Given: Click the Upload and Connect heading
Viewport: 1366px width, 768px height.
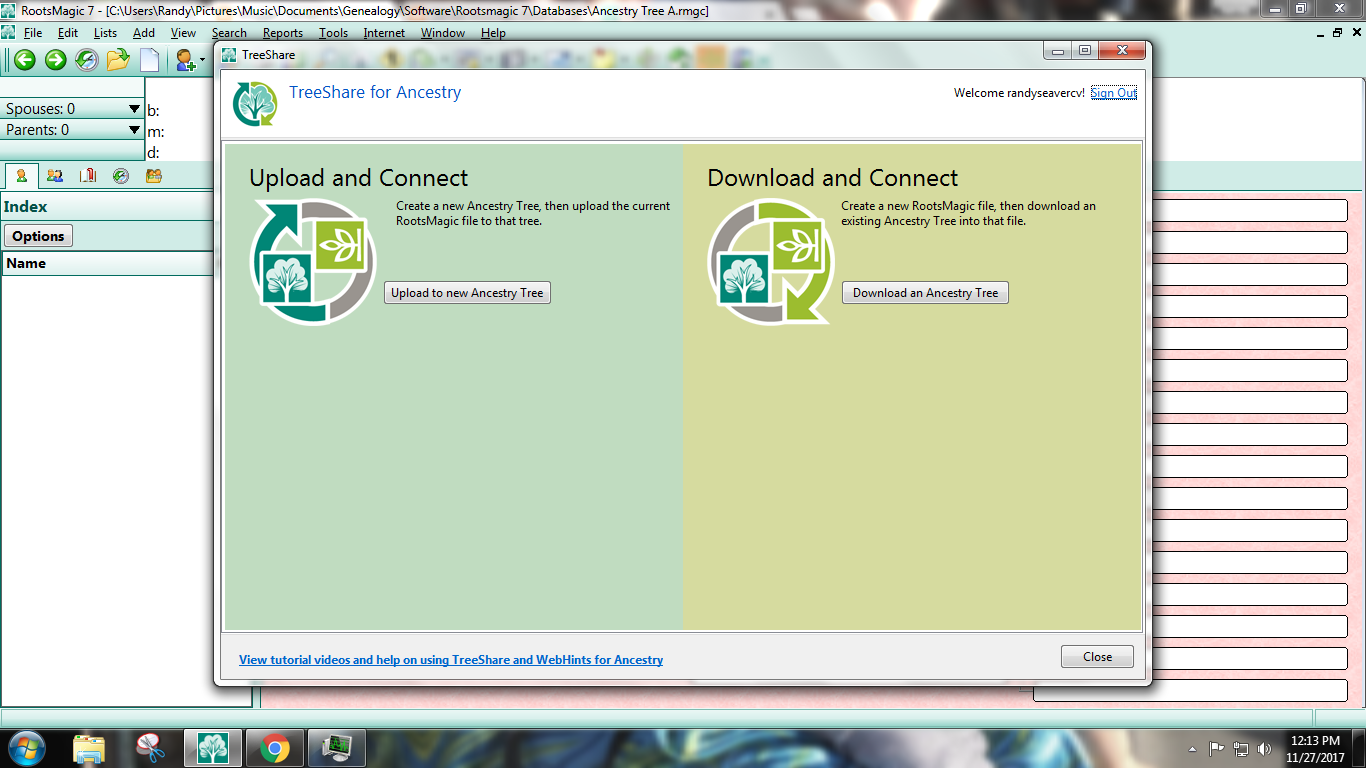Looking at the screenshot, I should (x=359, y=178).
